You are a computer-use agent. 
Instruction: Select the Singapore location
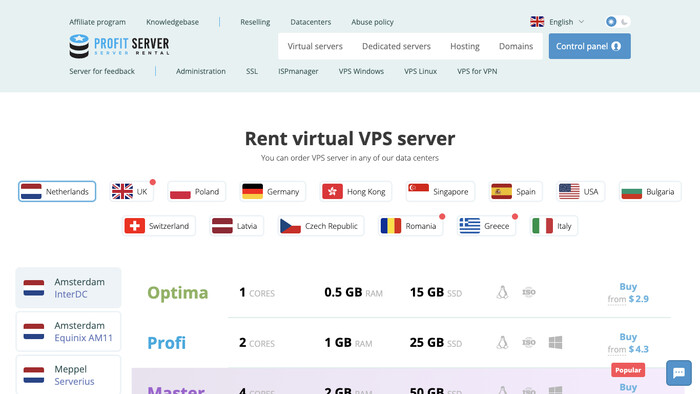440,191
